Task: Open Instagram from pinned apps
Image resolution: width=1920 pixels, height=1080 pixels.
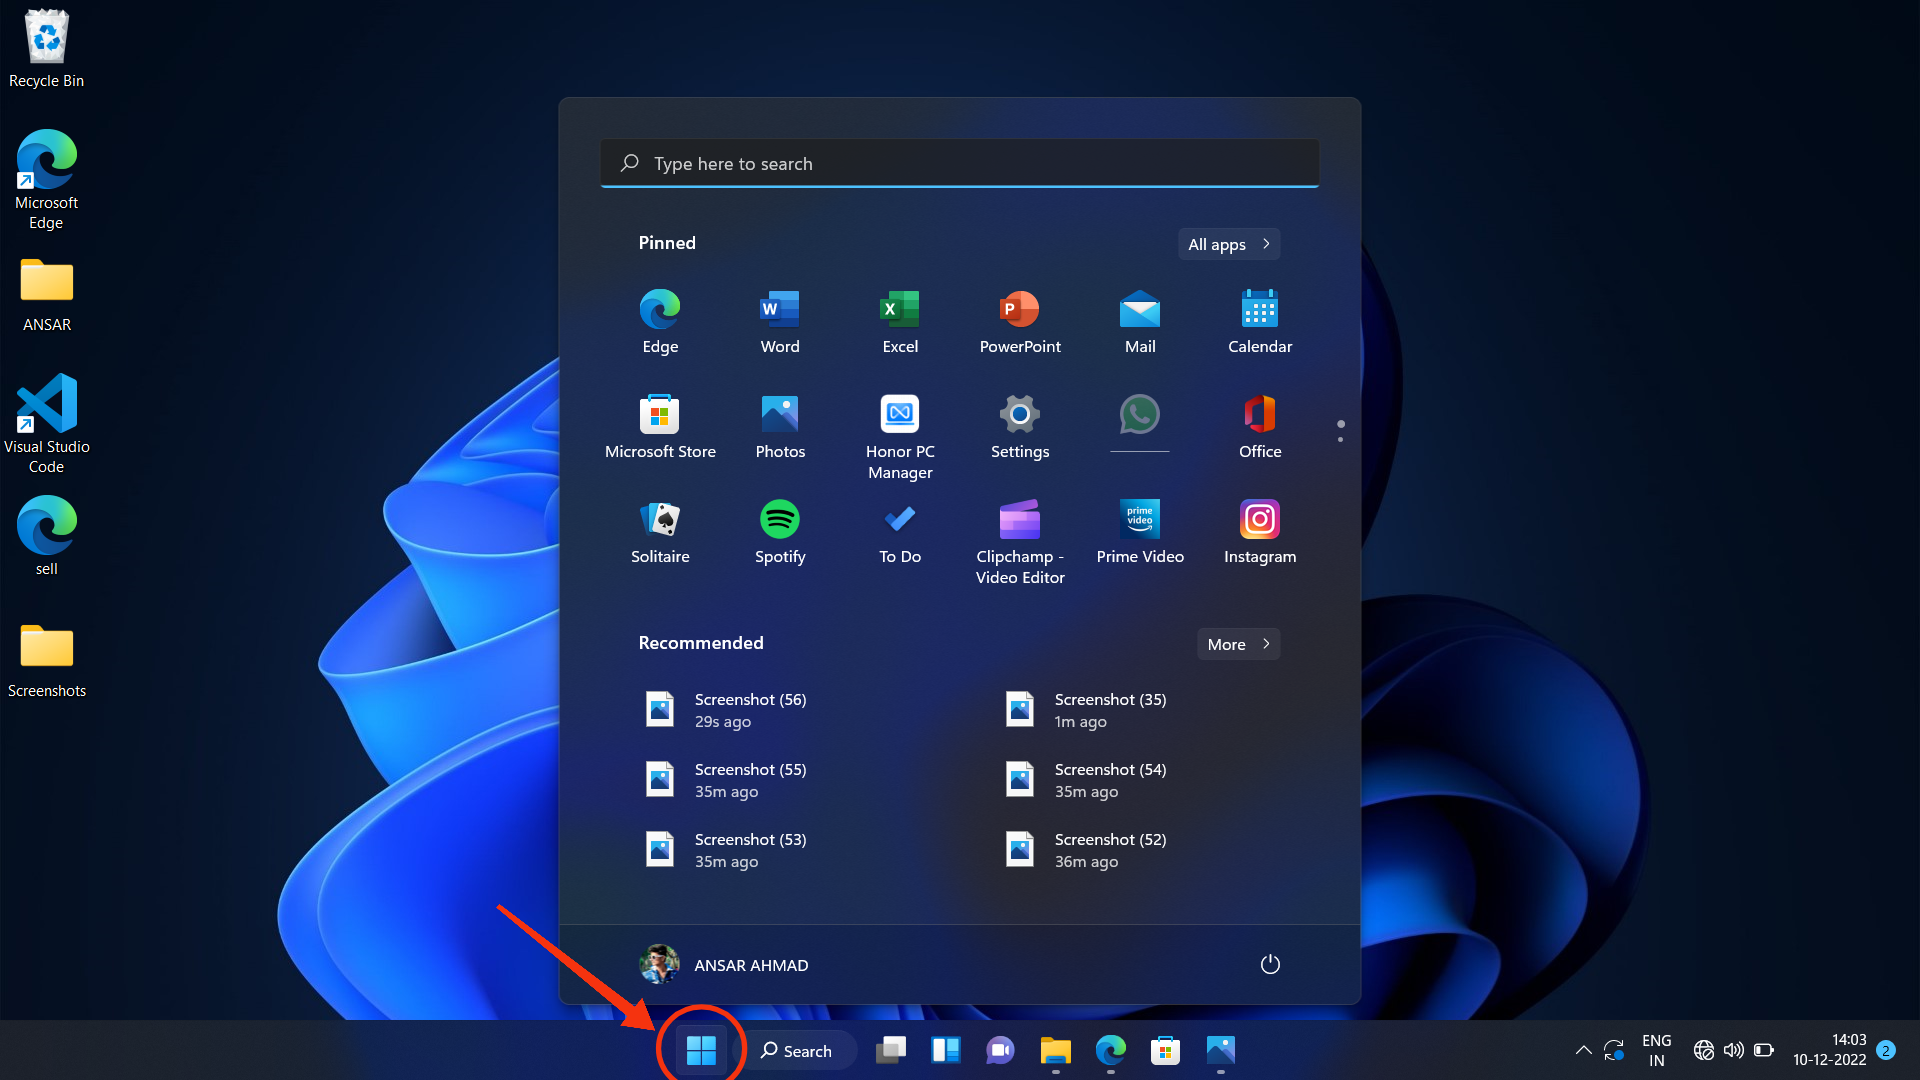Action: (1260, 532)
